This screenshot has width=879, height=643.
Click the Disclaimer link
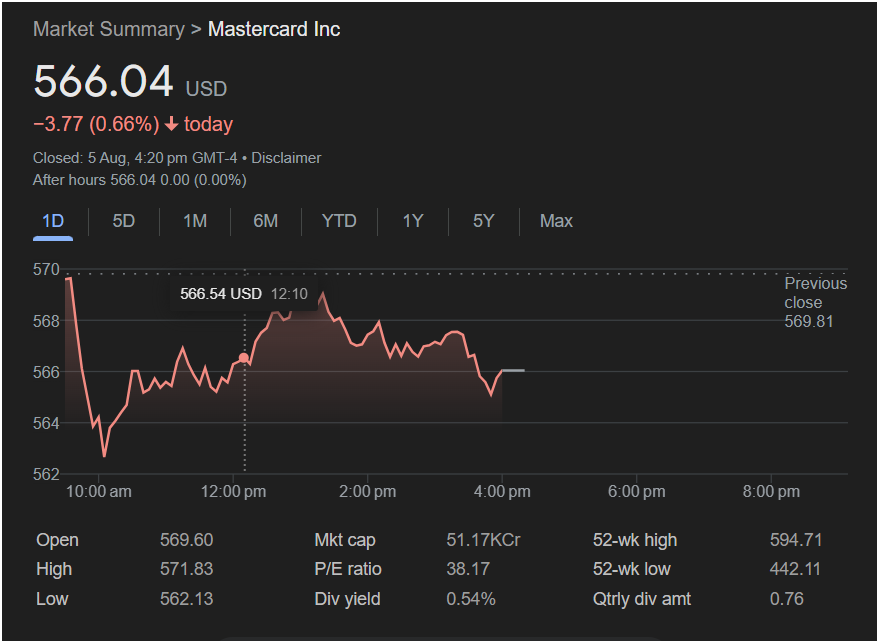(x=286, y=158)
